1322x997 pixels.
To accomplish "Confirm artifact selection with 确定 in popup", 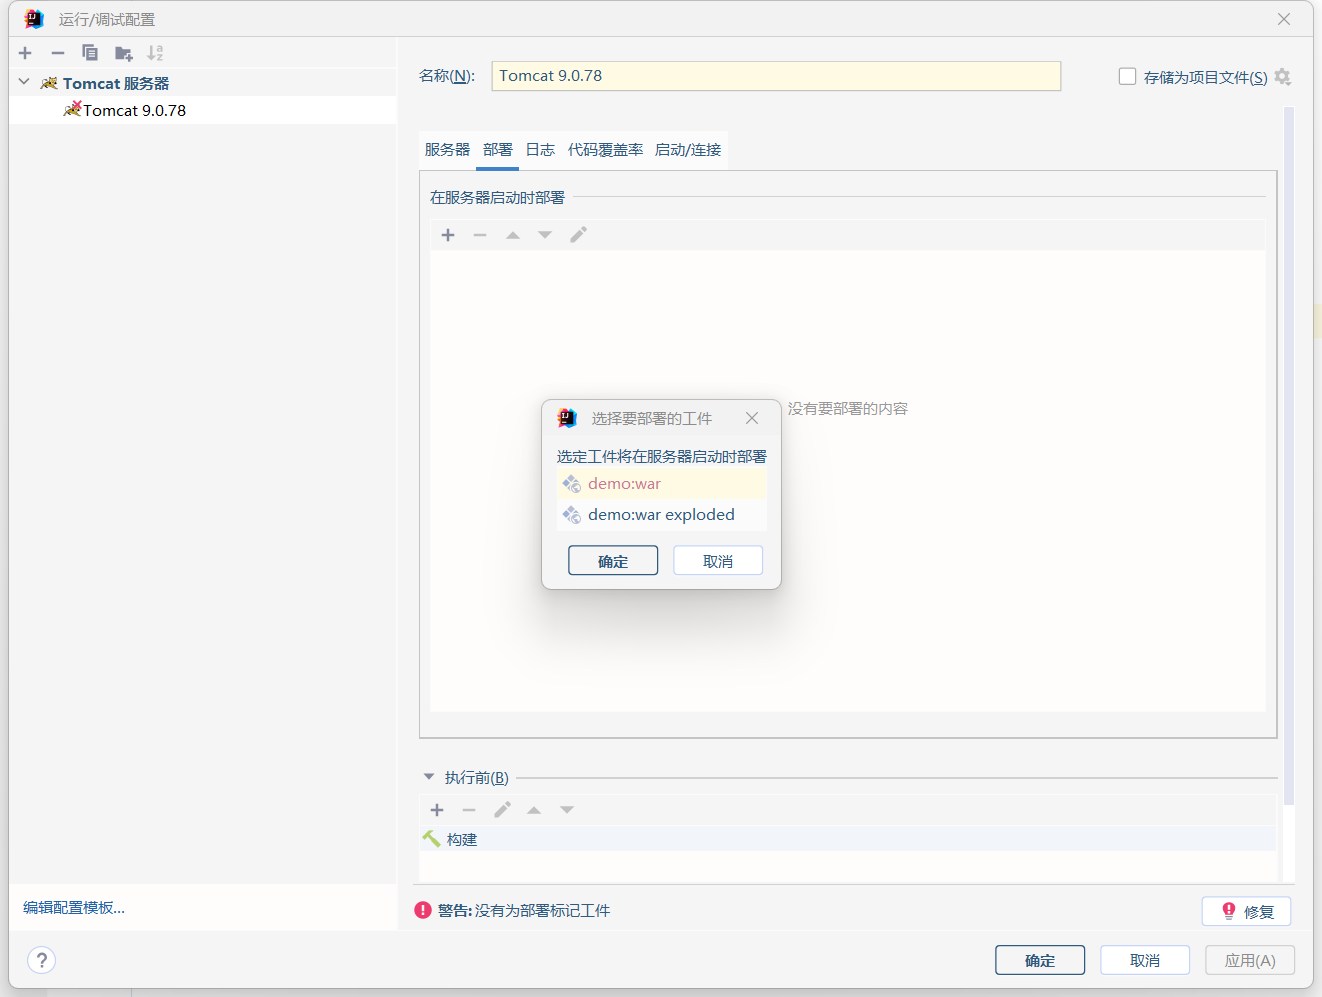I will [613, 561].
